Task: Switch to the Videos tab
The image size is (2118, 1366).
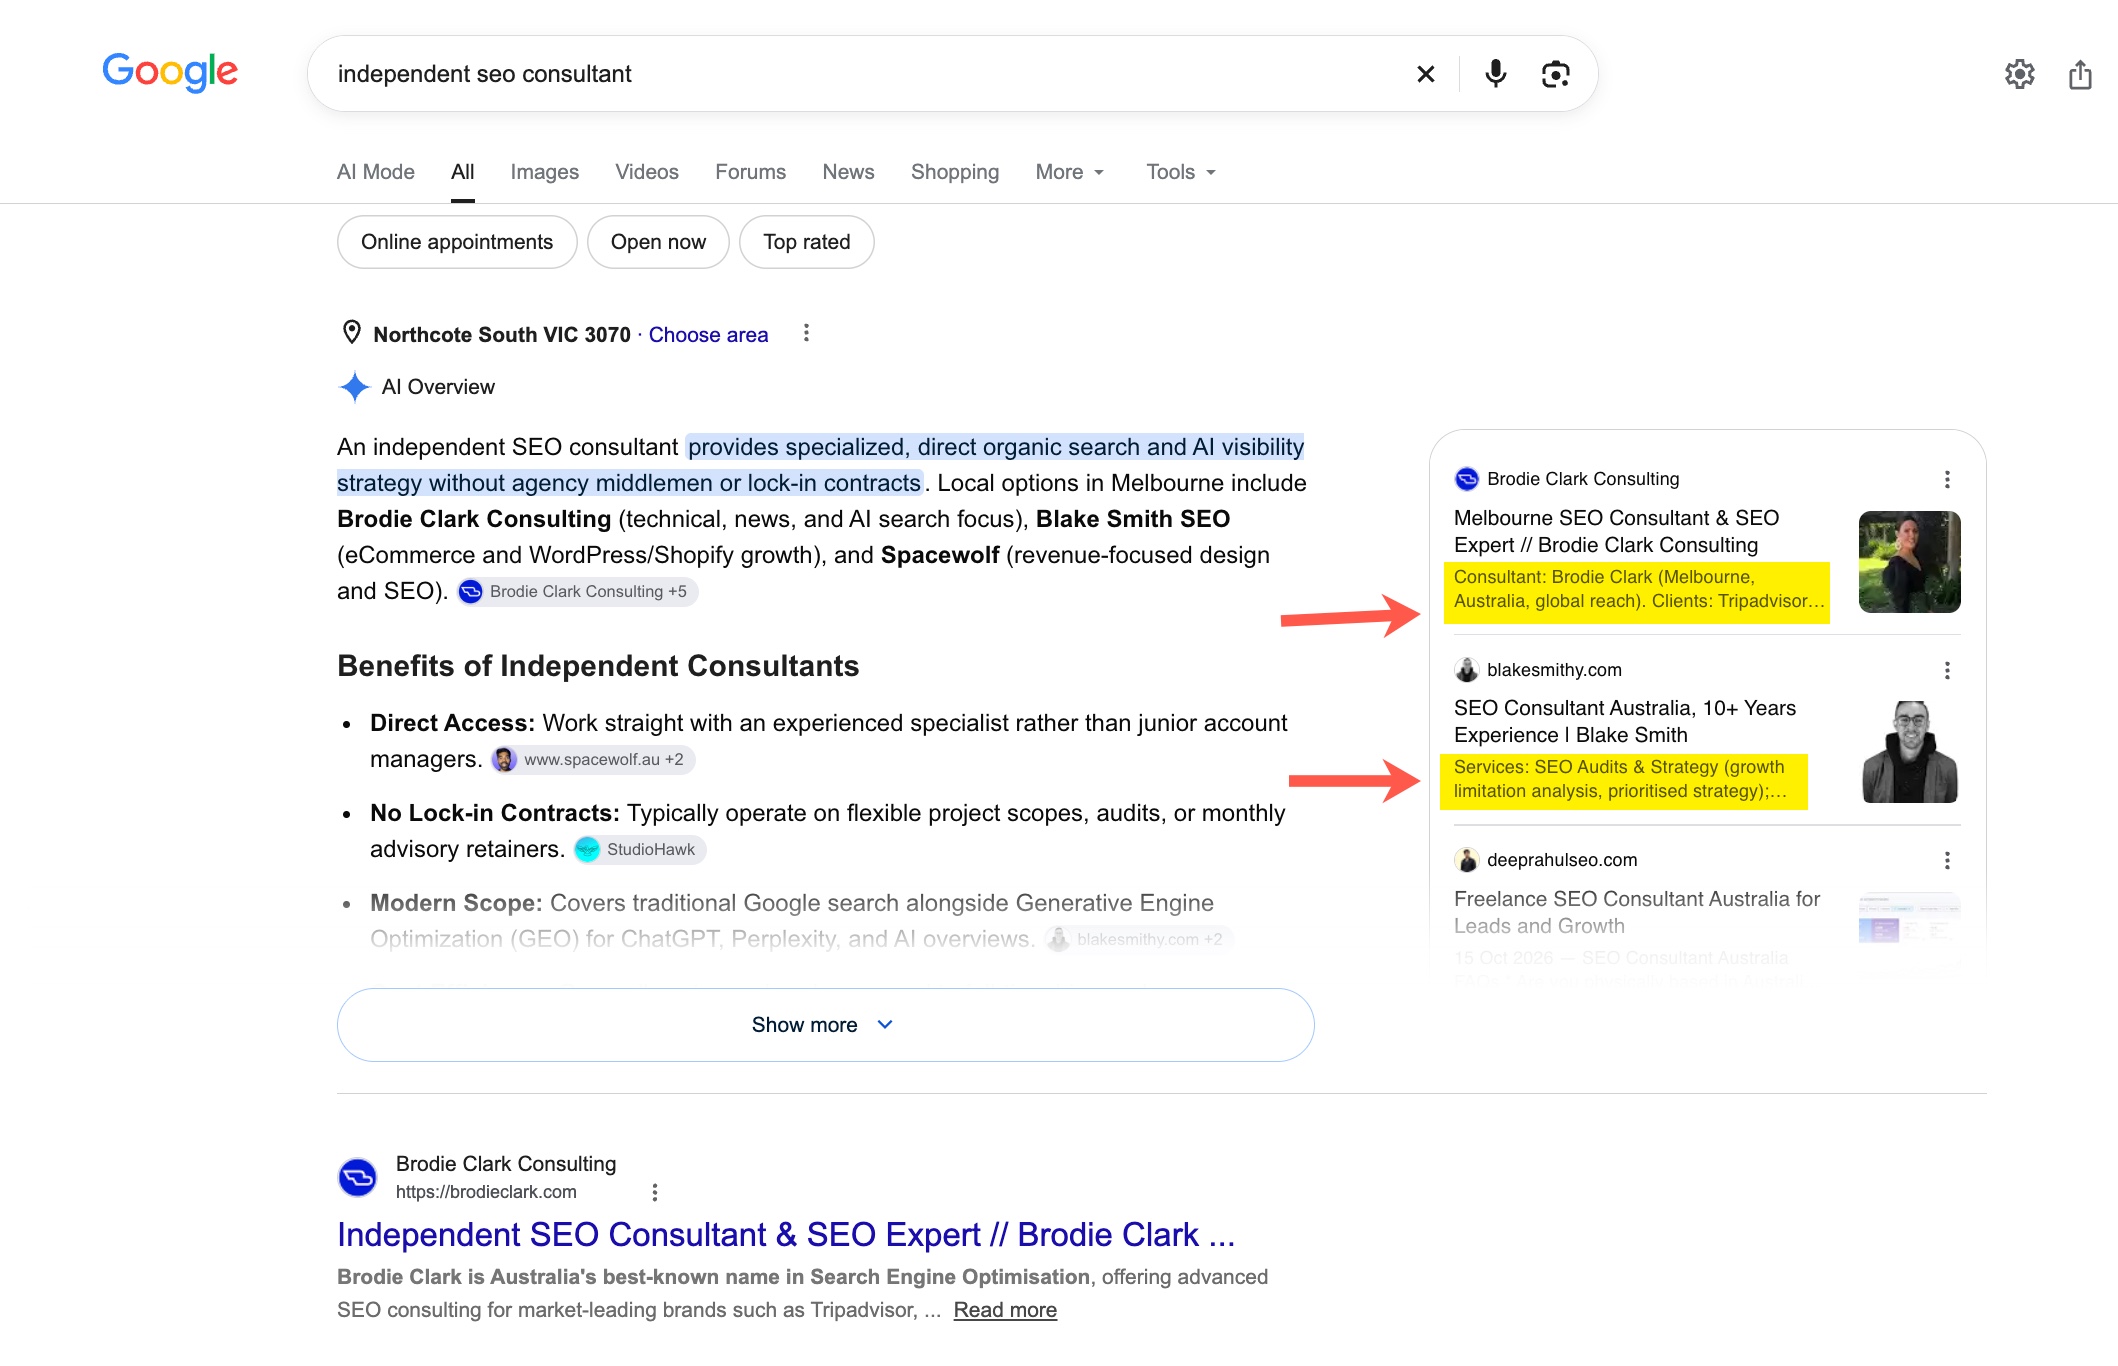Action: point(647,172)
